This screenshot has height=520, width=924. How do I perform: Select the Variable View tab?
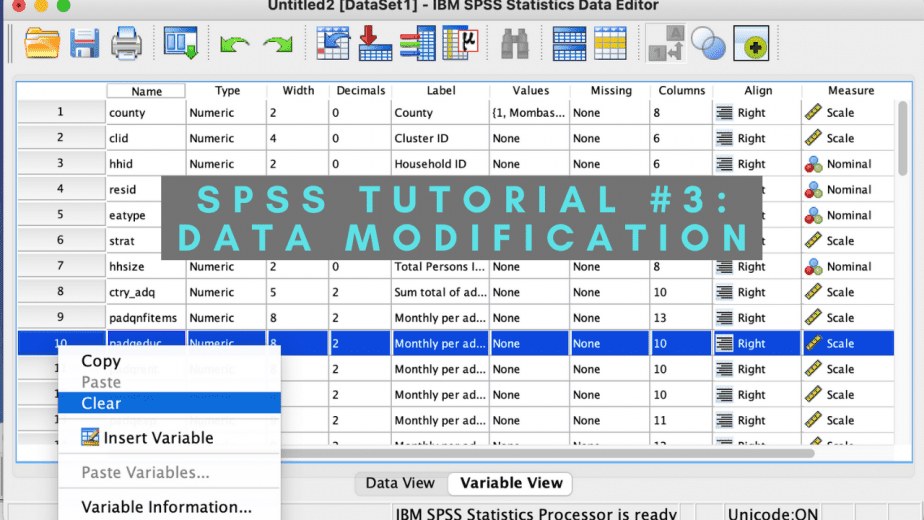coord(511,483)
